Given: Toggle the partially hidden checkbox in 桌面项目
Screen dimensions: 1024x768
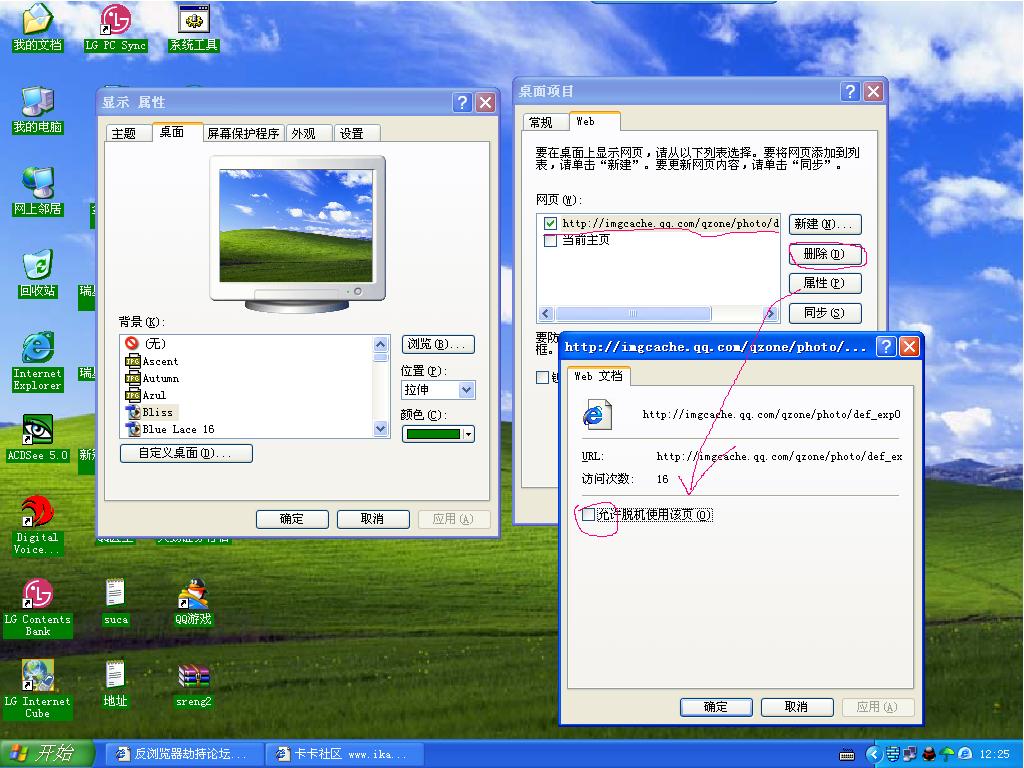Looking at the screenshot, I should click(x=542, y=377).
